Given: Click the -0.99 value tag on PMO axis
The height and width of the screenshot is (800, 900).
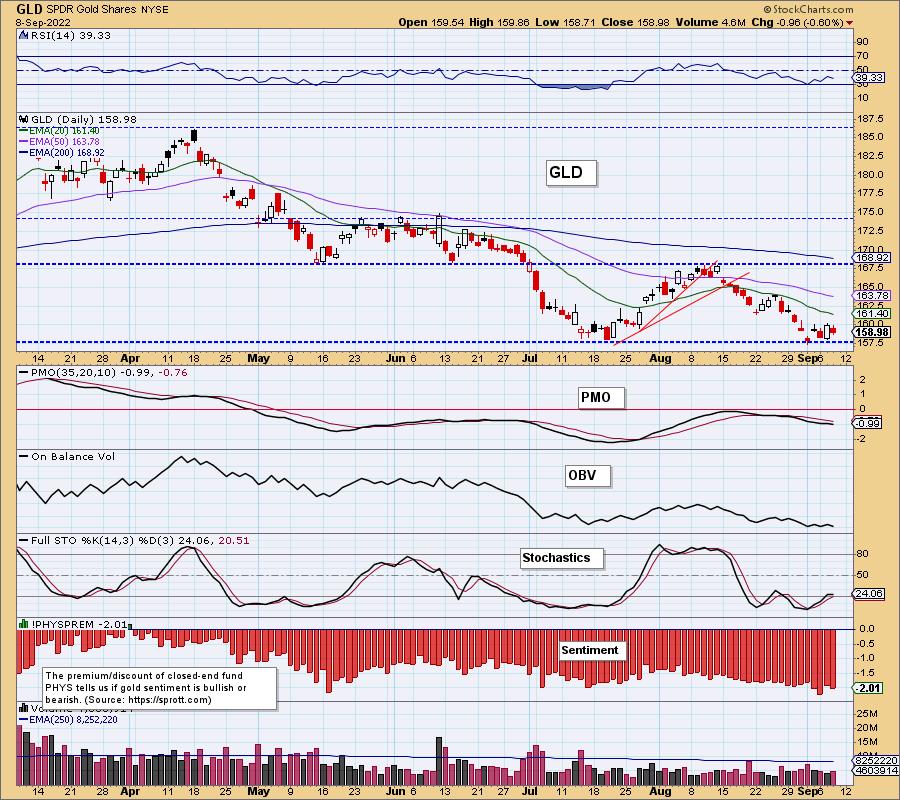Looking at the screenshot, I should [867, 424].
